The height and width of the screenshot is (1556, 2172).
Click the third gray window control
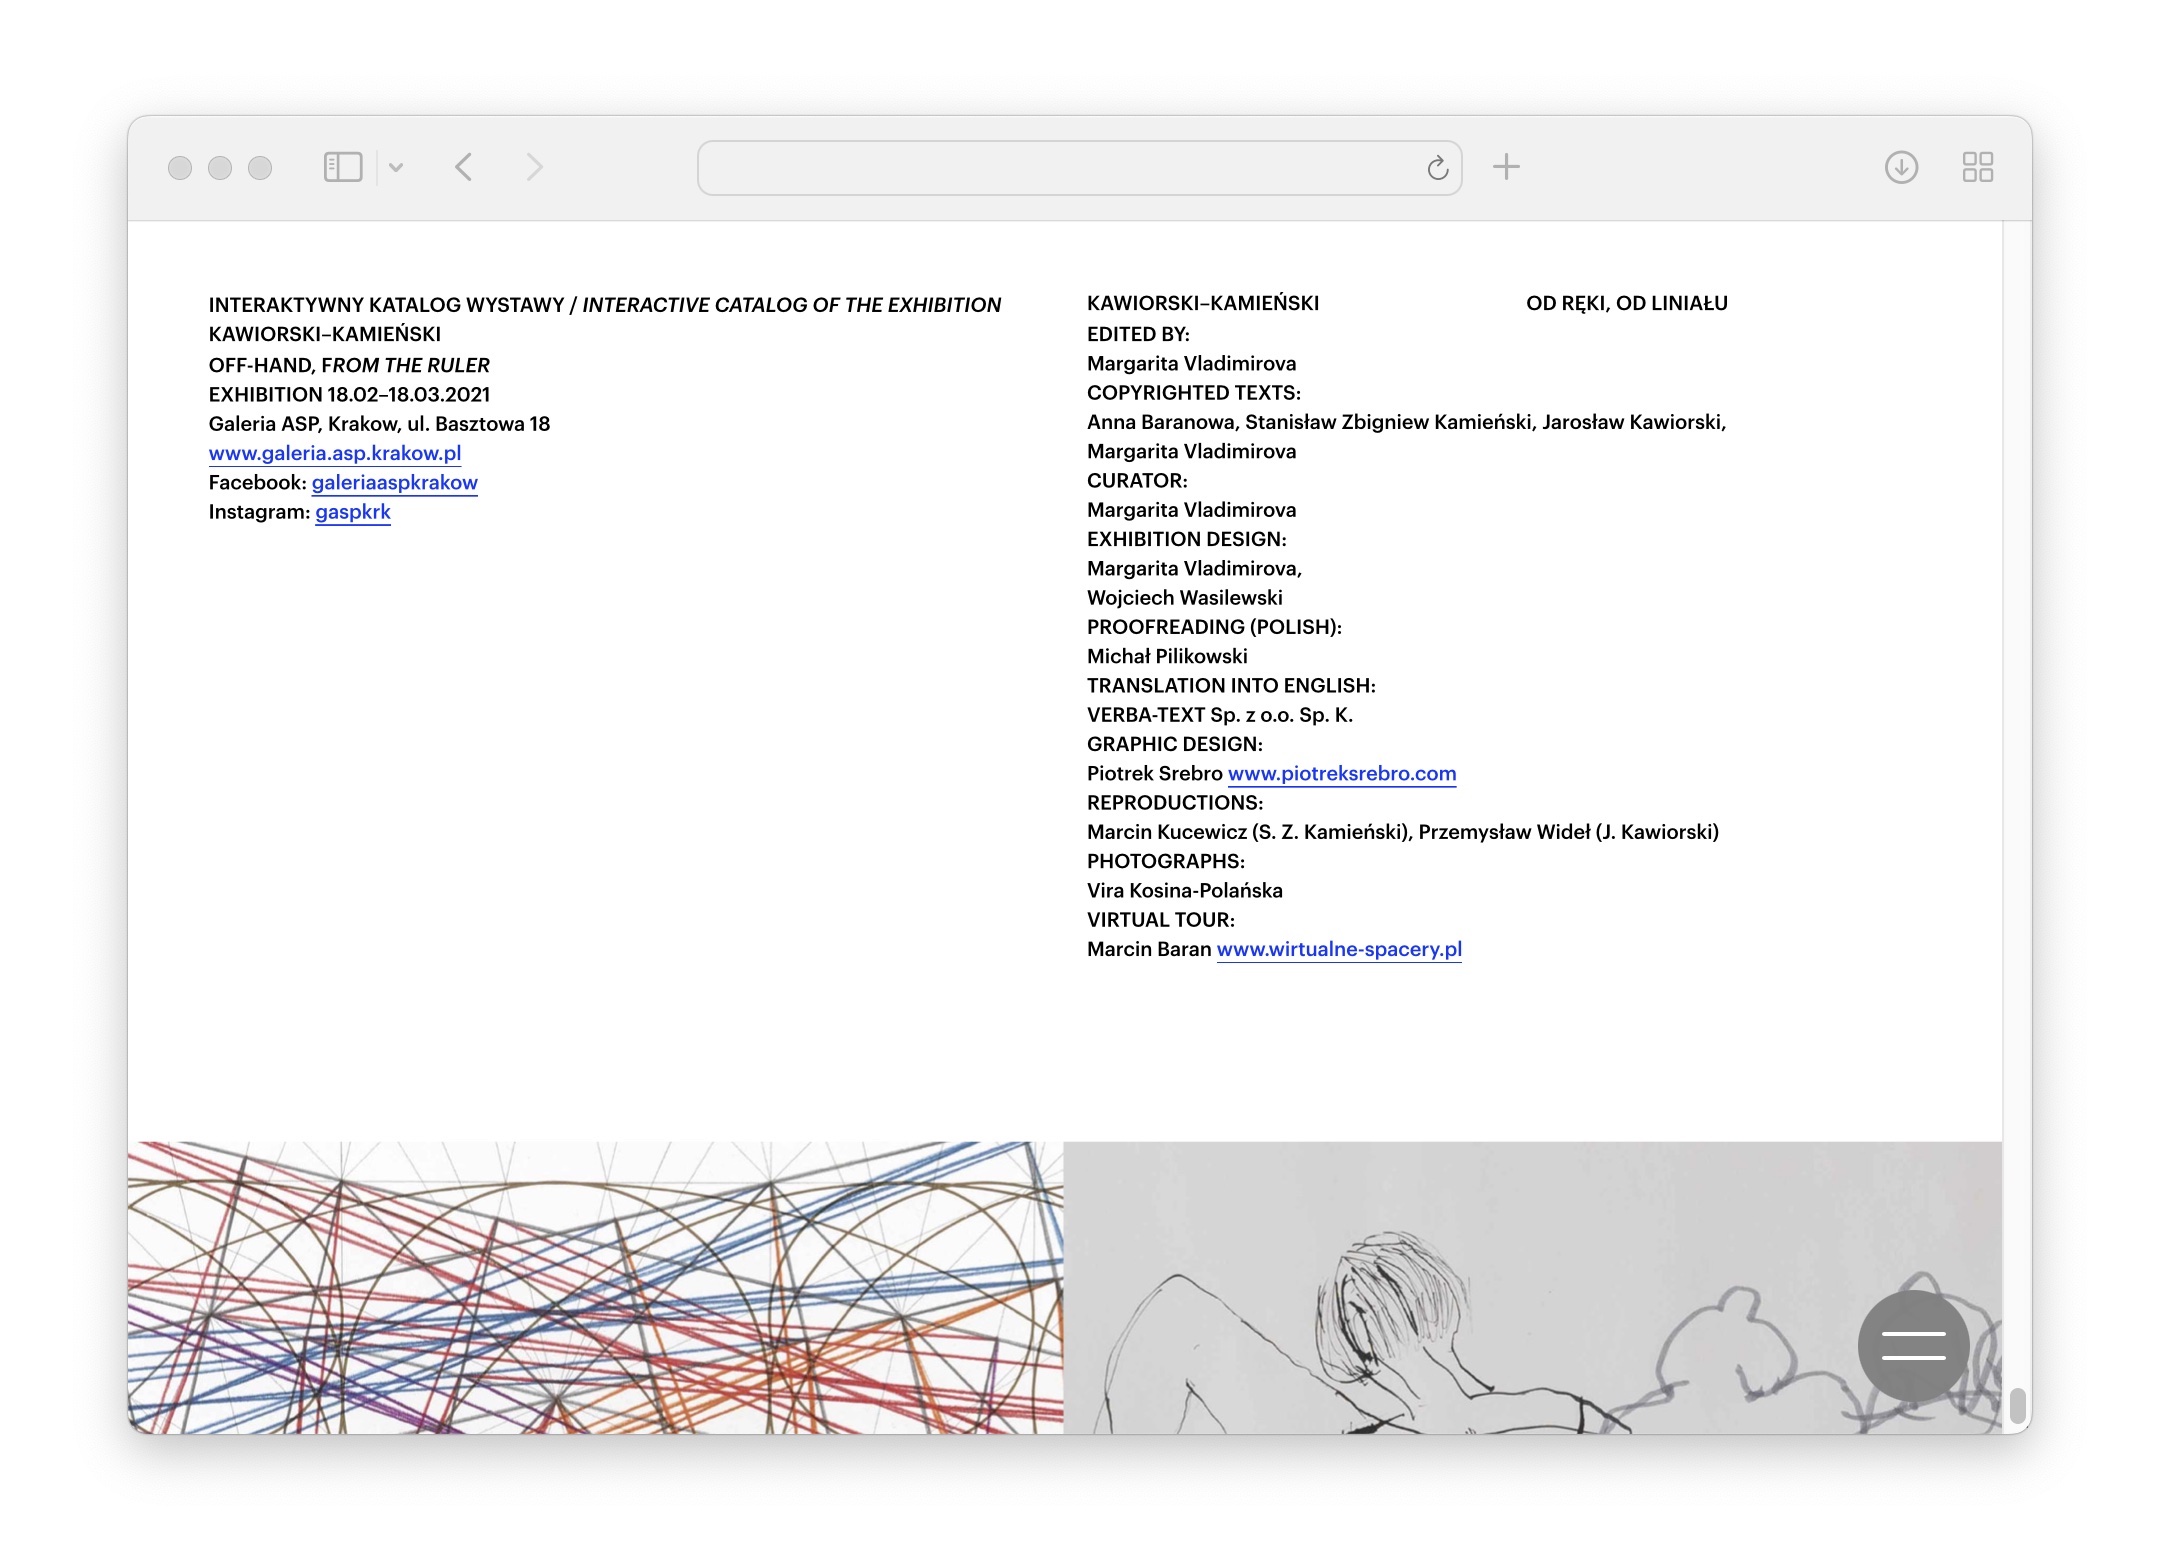click(260, 168)
